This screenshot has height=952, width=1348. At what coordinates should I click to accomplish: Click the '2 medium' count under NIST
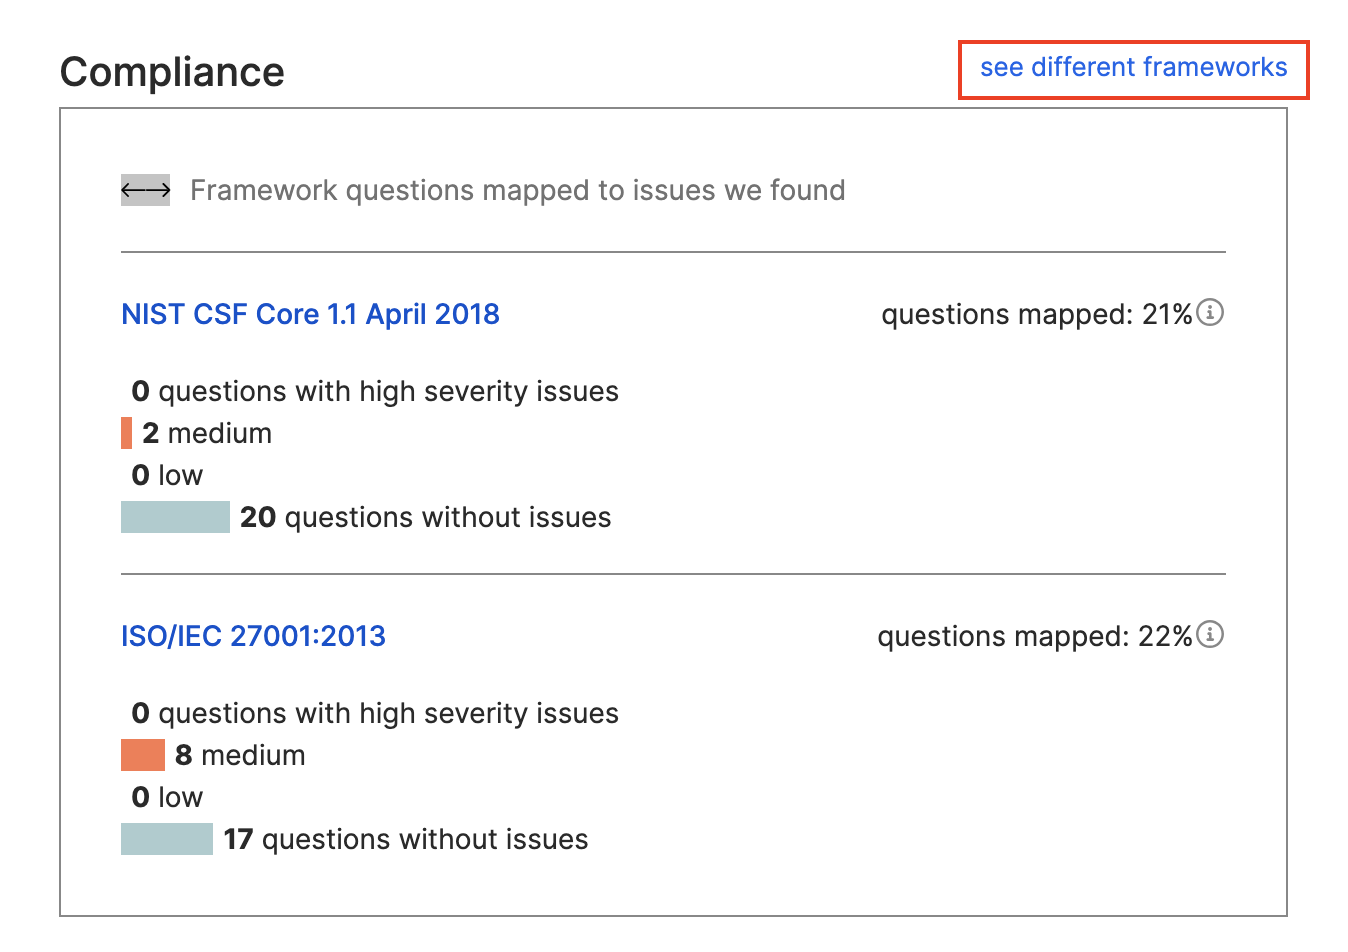point(207,433)
